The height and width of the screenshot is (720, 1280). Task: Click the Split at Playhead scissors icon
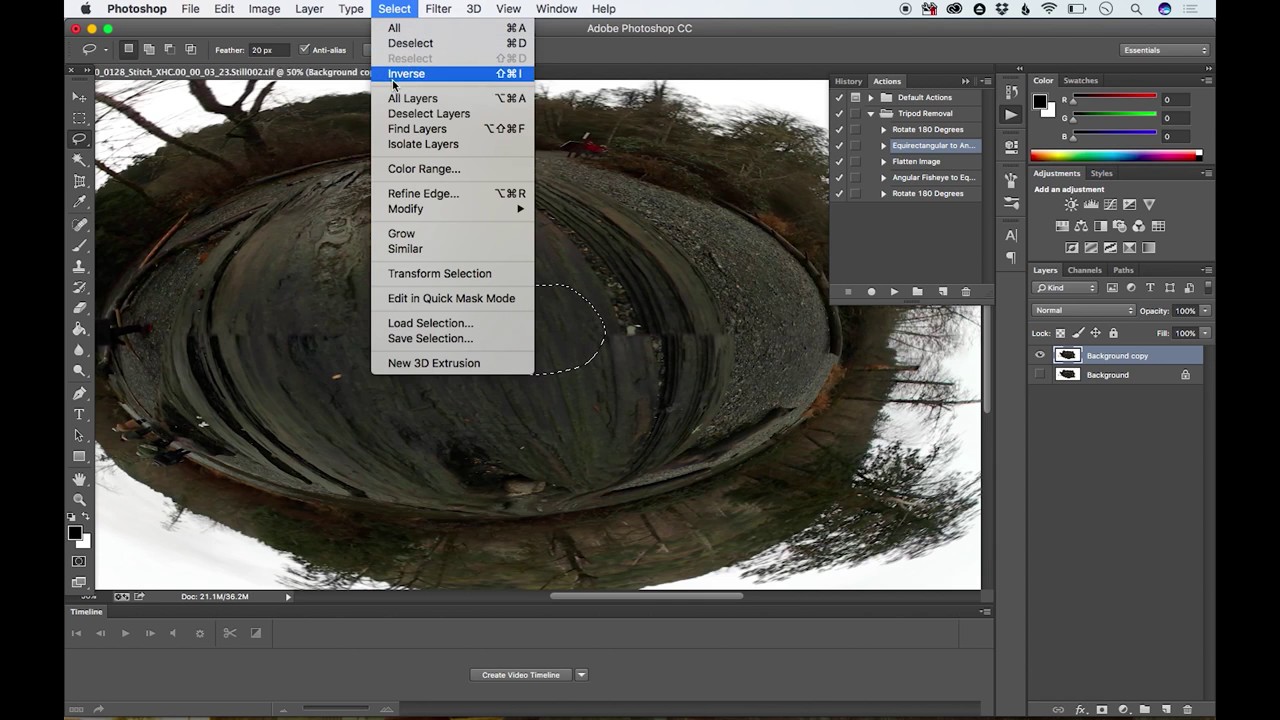point(229,633)
